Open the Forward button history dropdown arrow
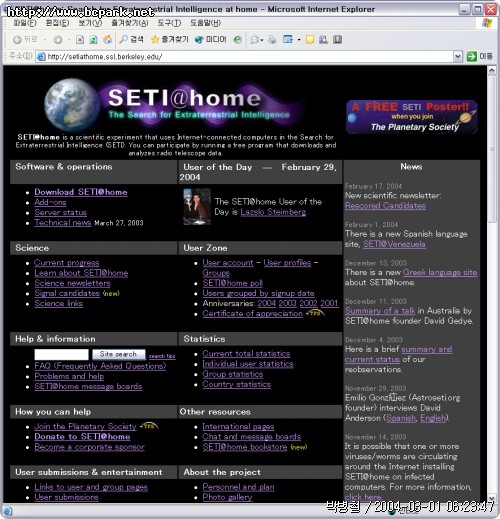This screenshot has height=519, width=500. point(69,40)
